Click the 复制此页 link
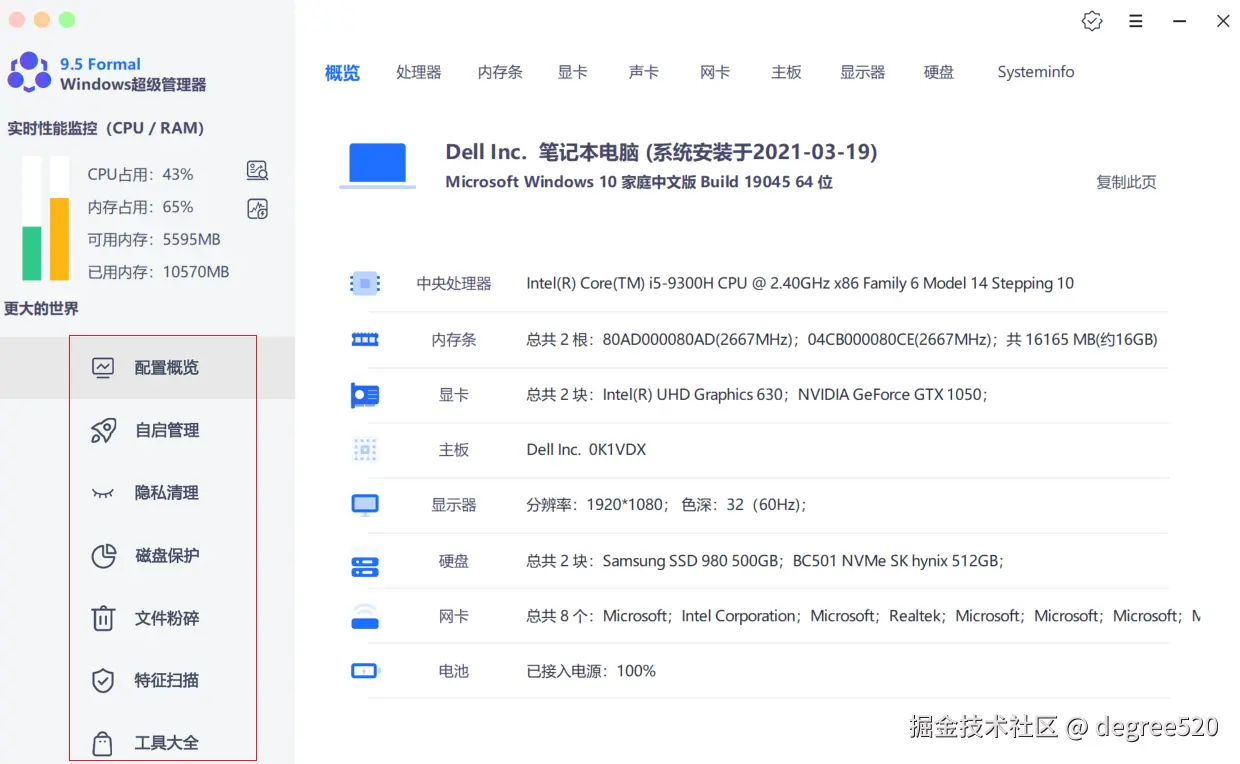Viewport: 1240px width, 764px height. point(1127,182)
